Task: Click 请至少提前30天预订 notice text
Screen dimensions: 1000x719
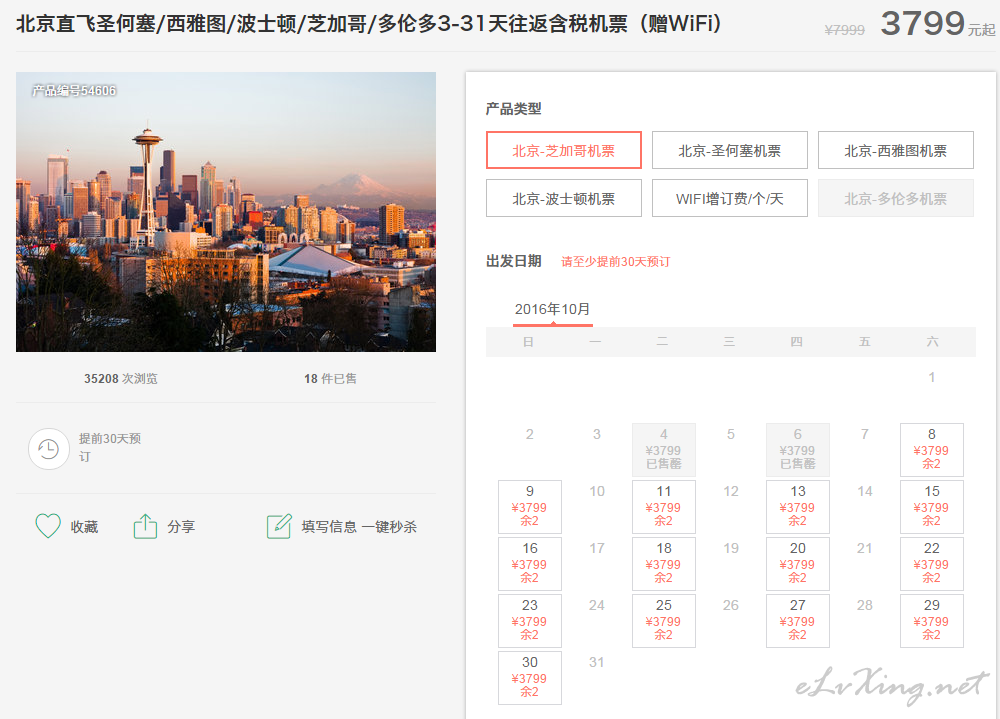Action: point(615,262)
